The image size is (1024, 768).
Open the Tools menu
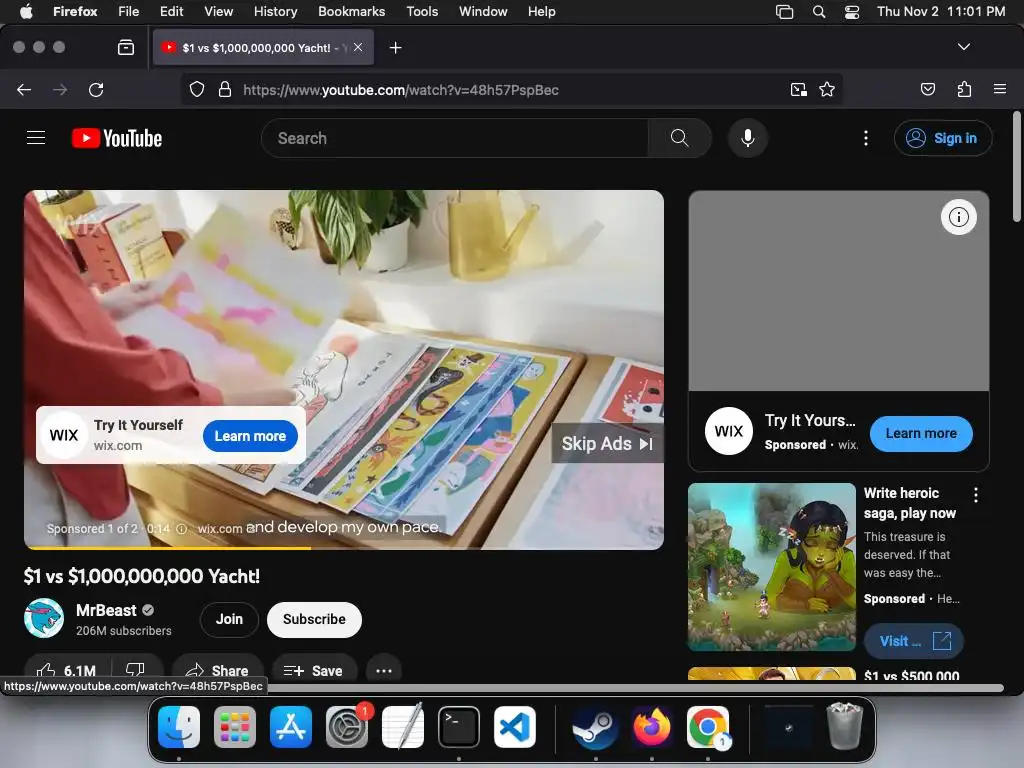(422, 11)
